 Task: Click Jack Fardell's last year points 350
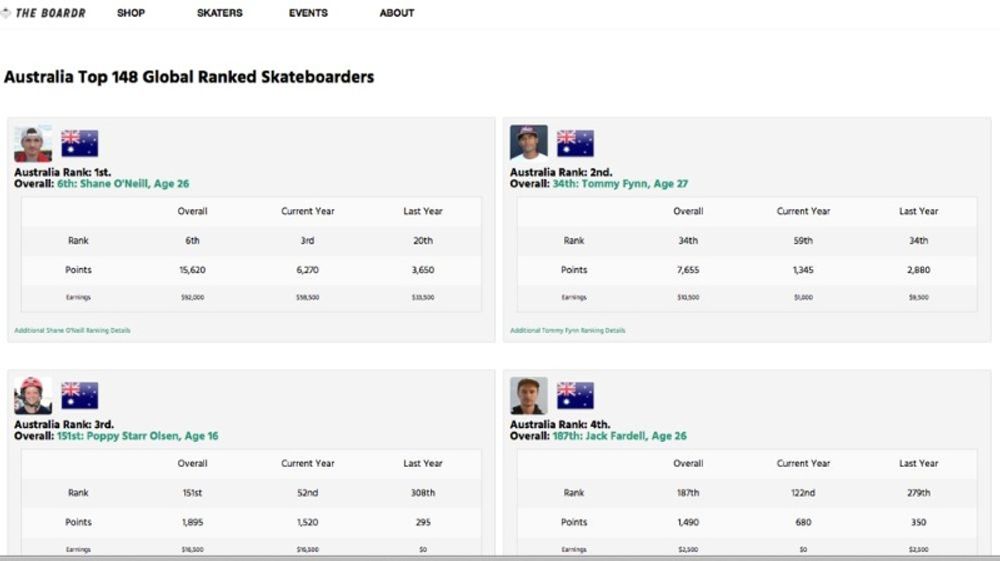(x=918, y=522)
